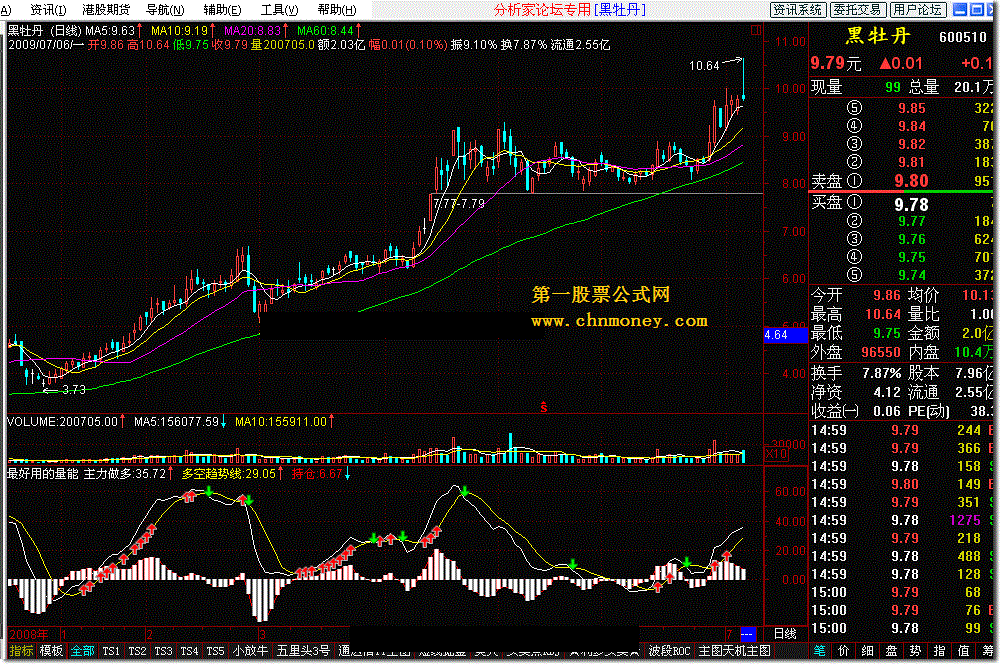Click the 3.73 low price label on chart
The image size is (1003, 666).
point(74,389)
